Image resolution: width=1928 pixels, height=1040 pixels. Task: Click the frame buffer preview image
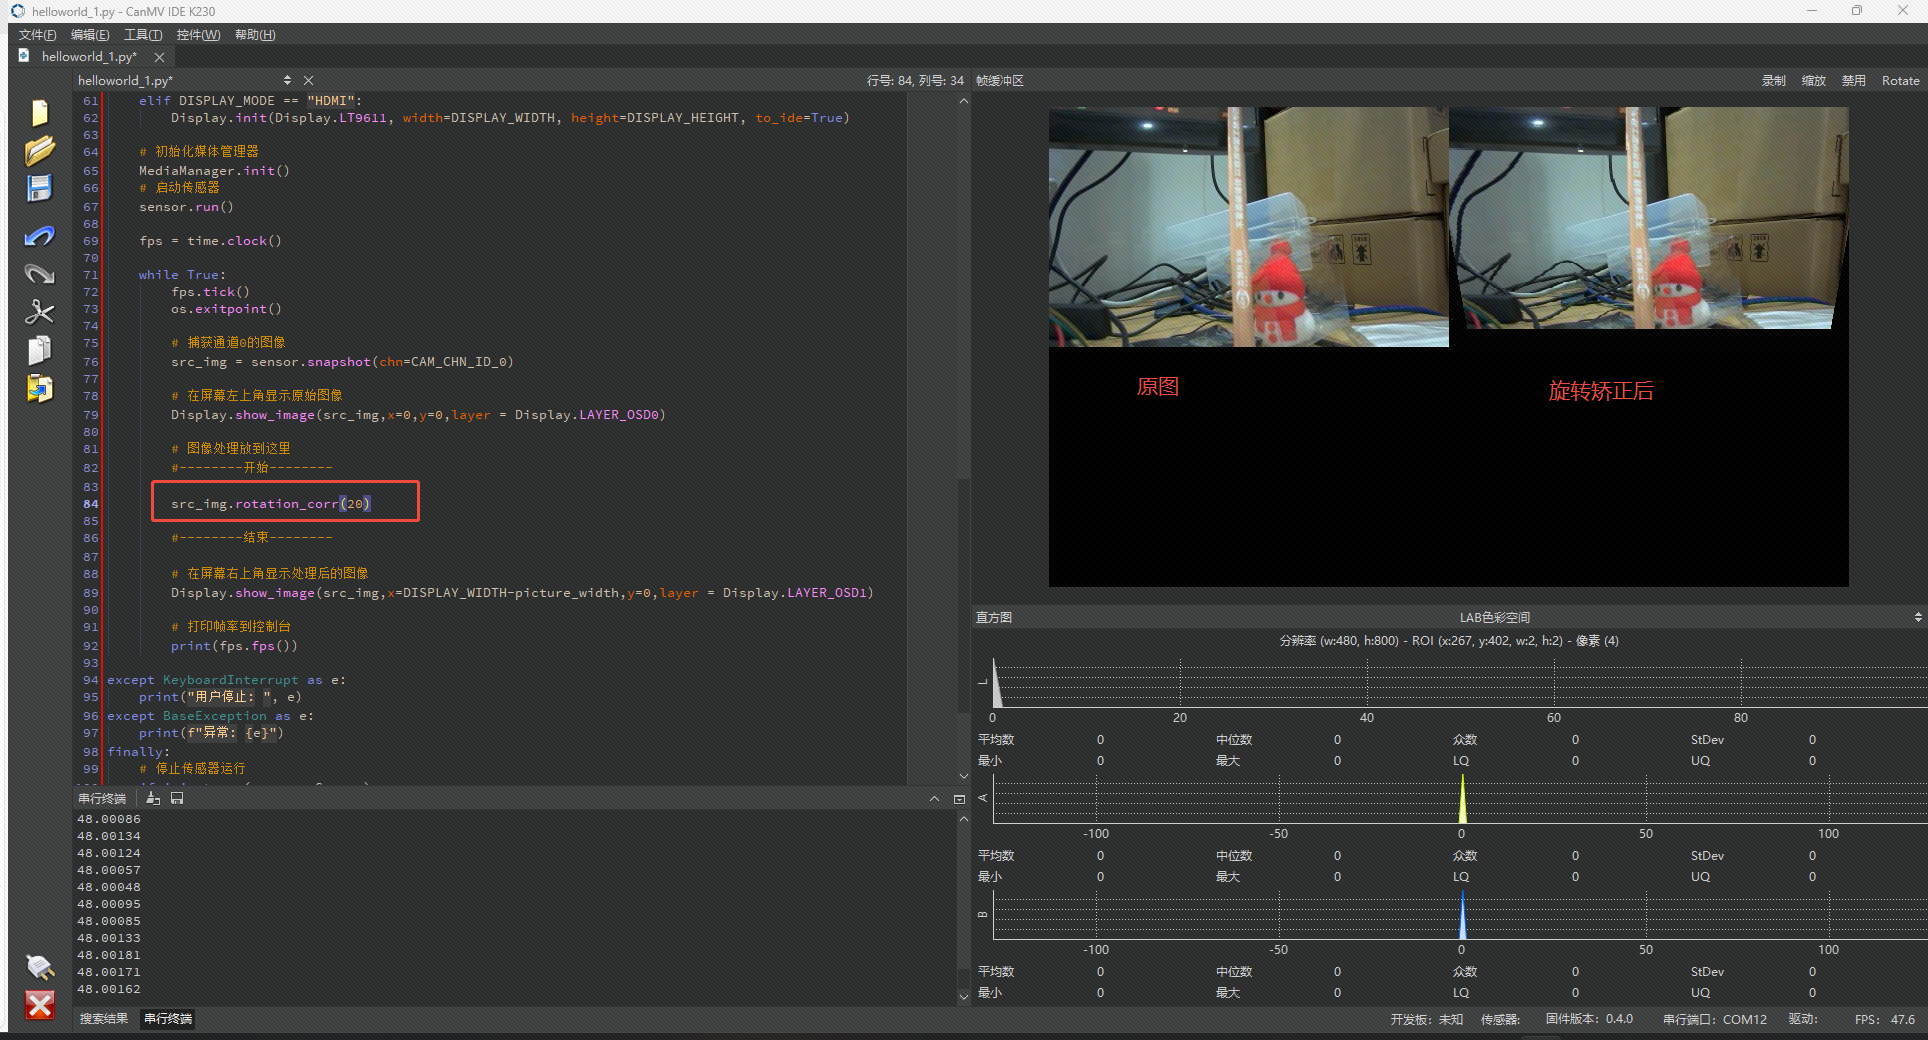[1448, 346]
